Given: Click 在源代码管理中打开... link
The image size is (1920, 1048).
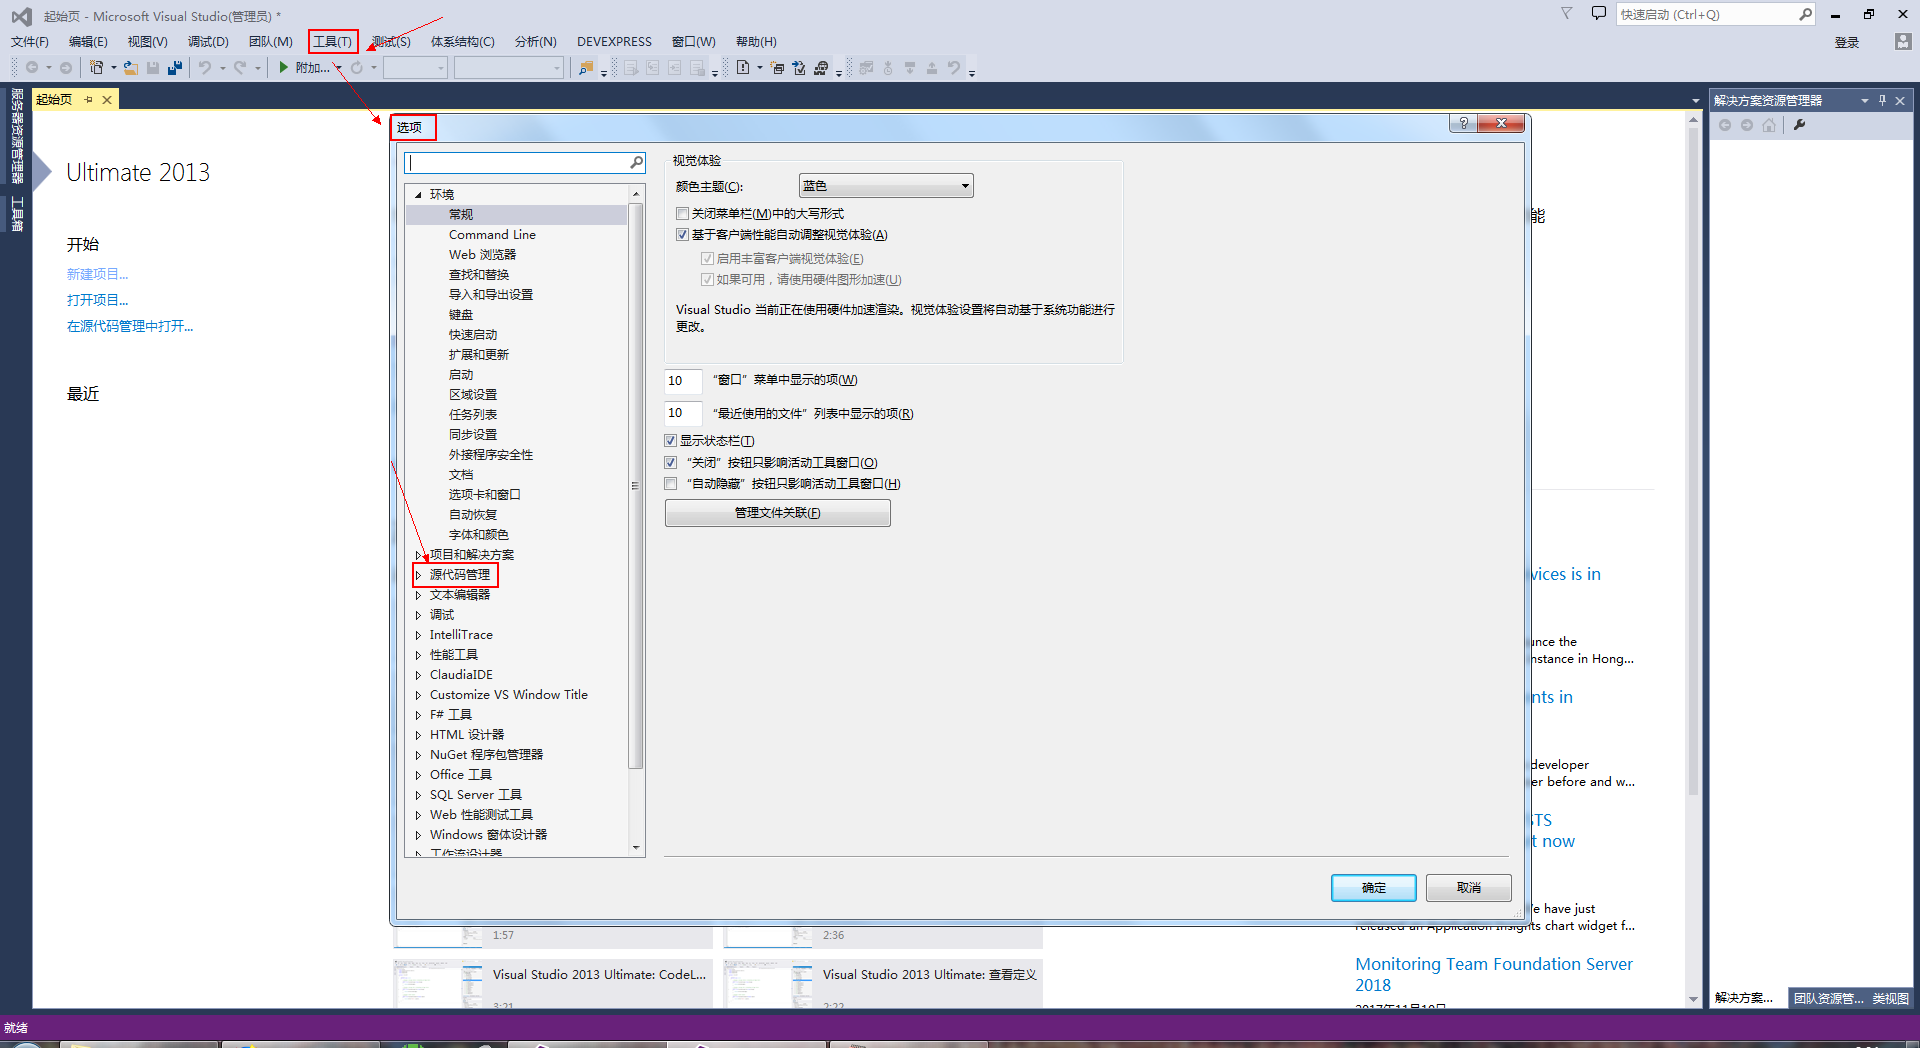Looking at the screenshot, I should point(130,326).
